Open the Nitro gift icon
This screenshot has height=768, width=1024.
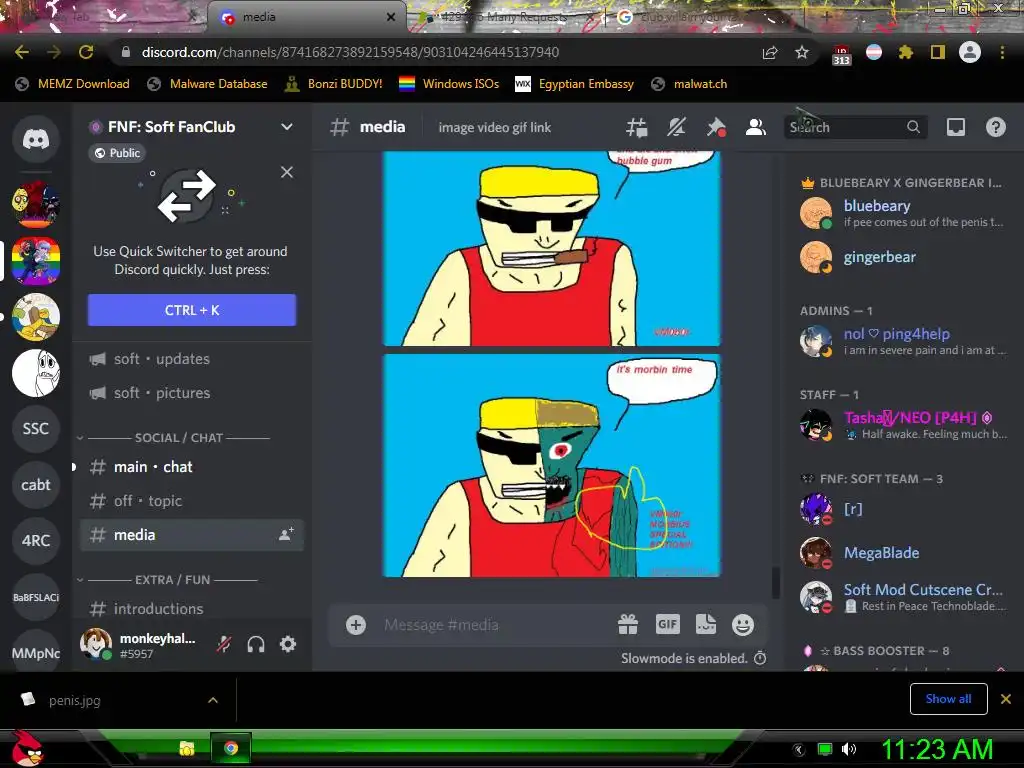point(628,625)
